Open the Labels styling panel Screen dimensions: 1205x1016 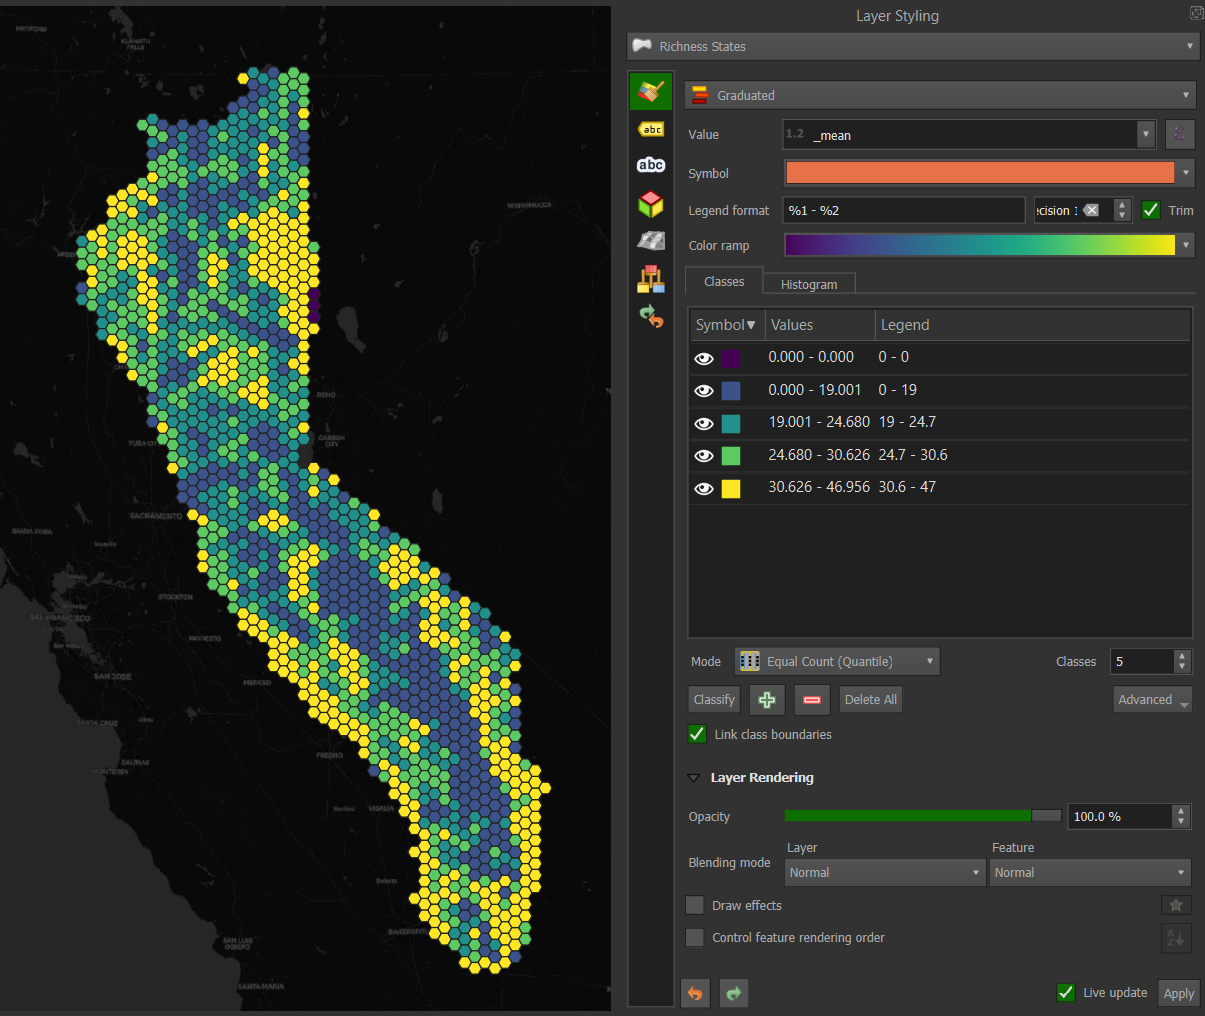(x=651, y=129)
